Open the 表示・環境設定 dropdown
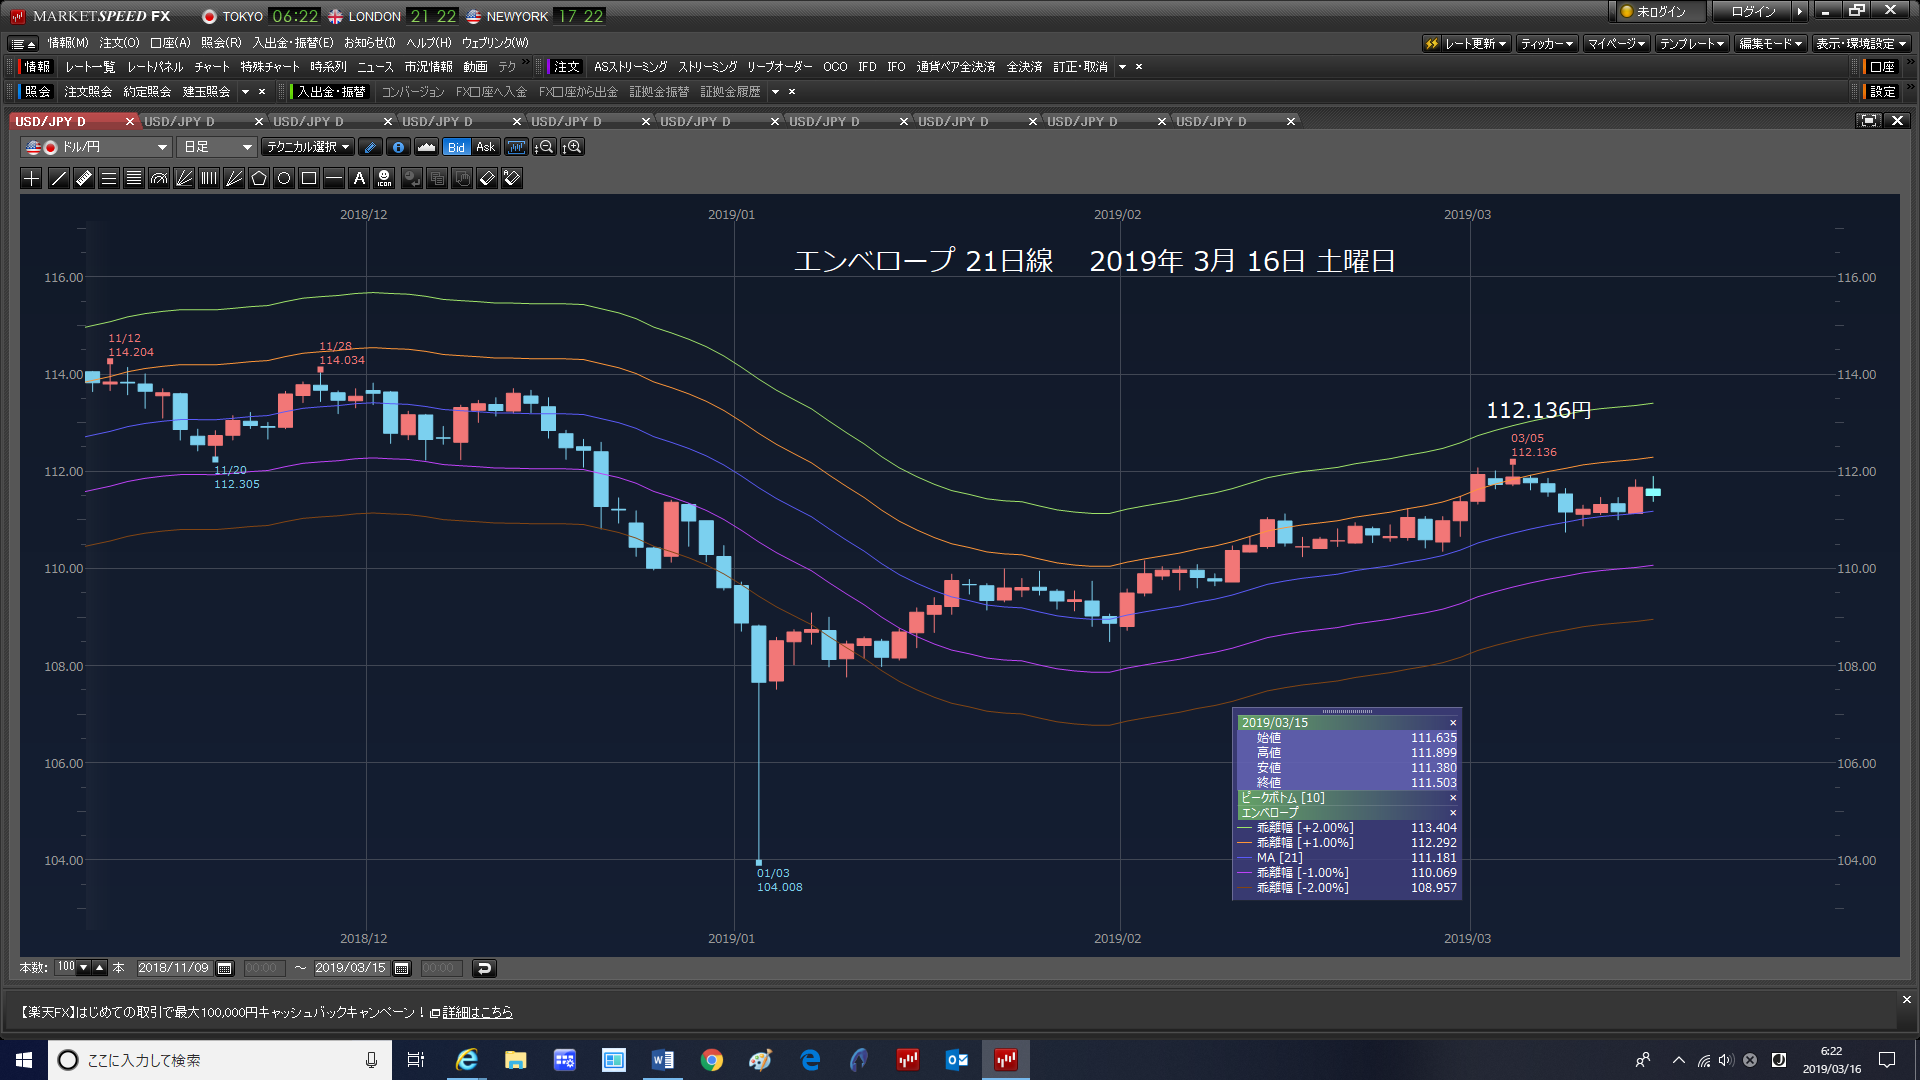1920x1080 pixels. coord(1861,43)
